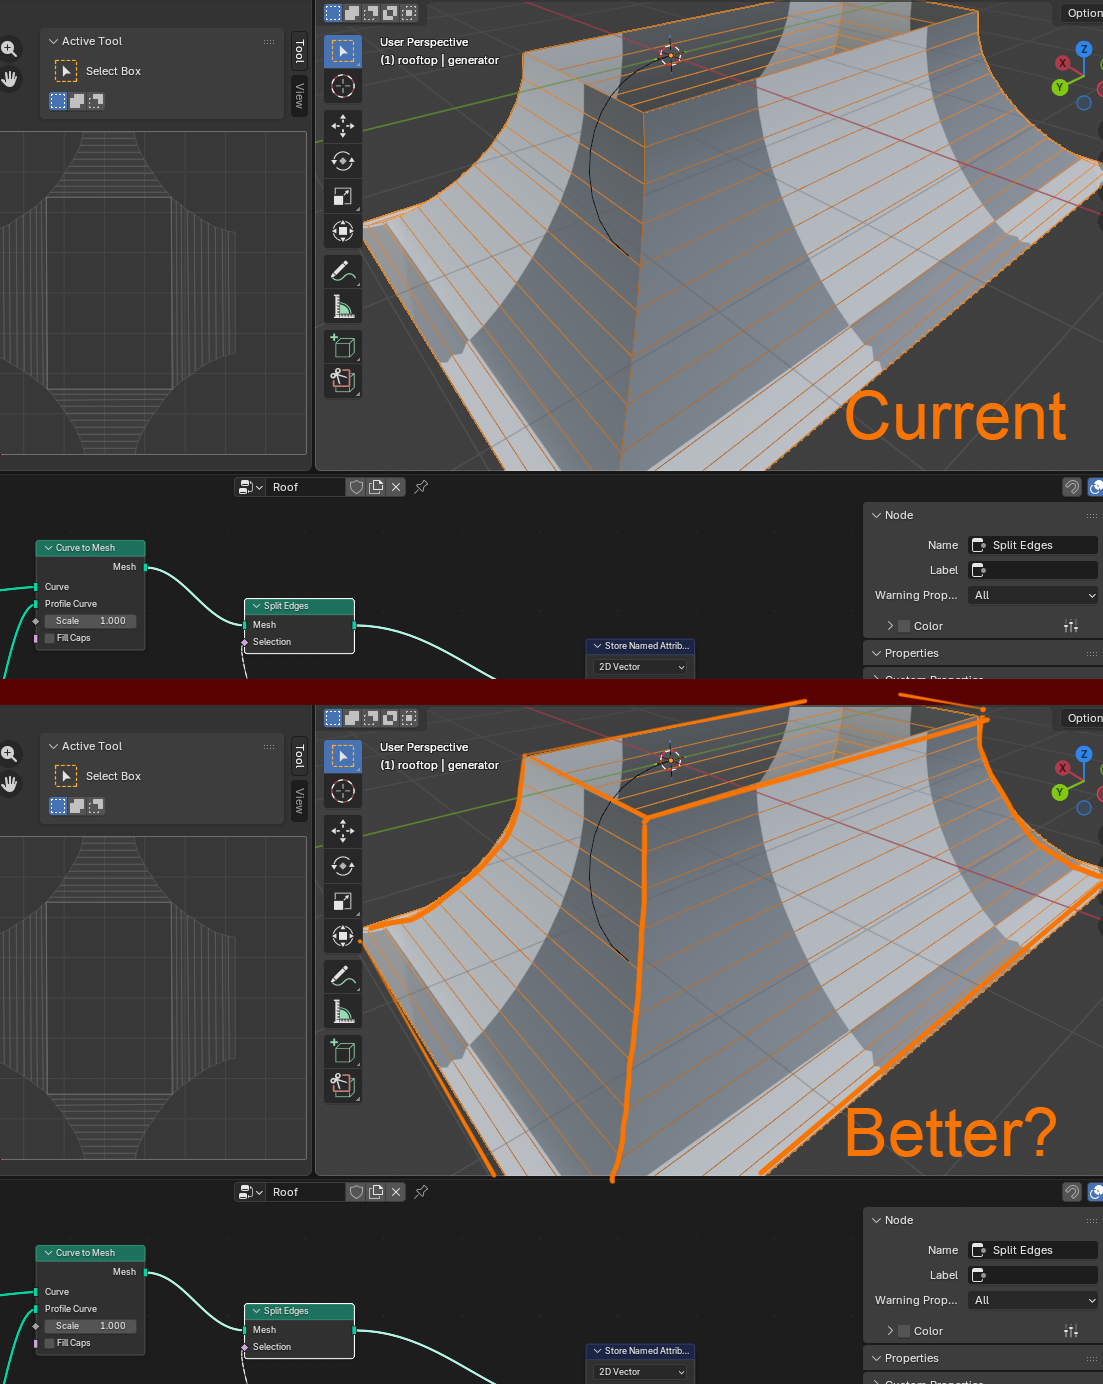
Task: Open Warning Prop dropdown in upper Node panel
Action: pos(1034,595)
